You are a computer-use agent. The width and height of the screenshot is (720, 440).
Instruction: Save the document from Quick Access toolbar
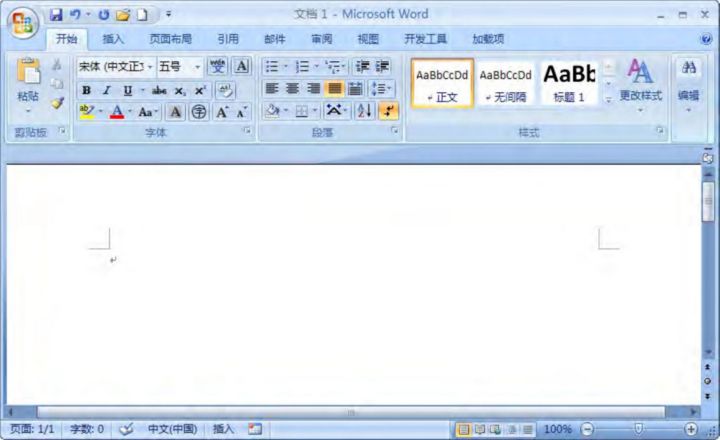tap(56, 15)
